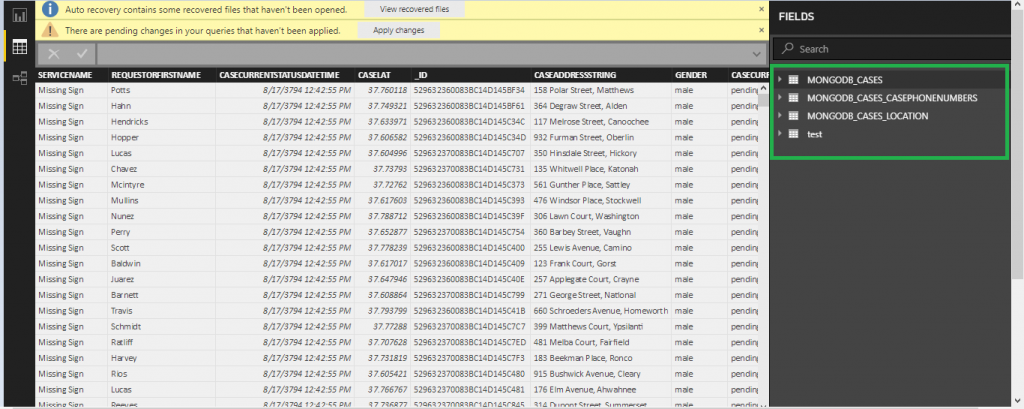The image size is (1024, 409).
Task: Click the Apply changes button
Action: (x=398, y=30)
